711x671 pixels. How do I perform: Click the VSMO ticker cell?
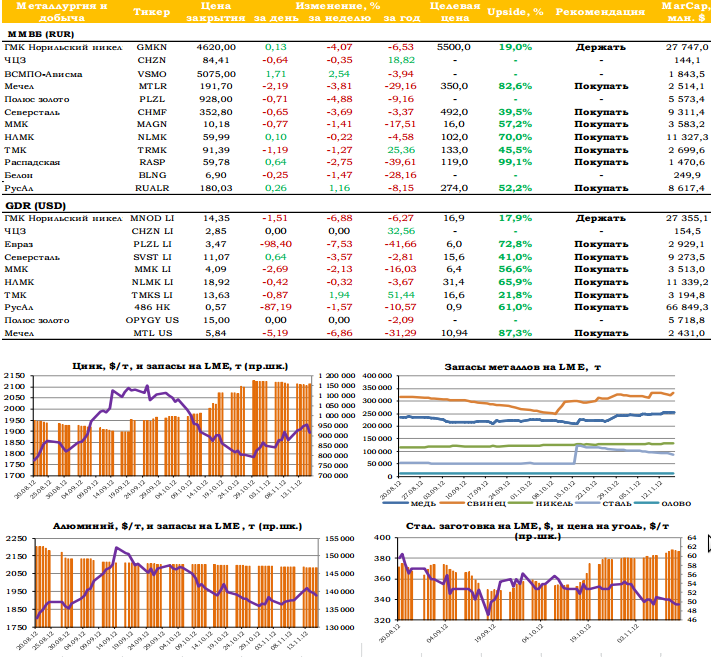152,74
